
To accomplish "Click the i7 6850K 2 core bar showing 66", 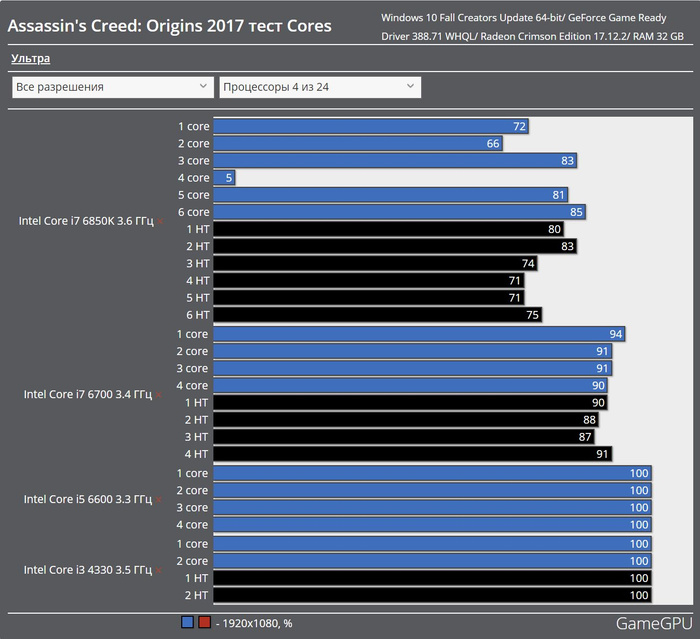I will (357, 144).
